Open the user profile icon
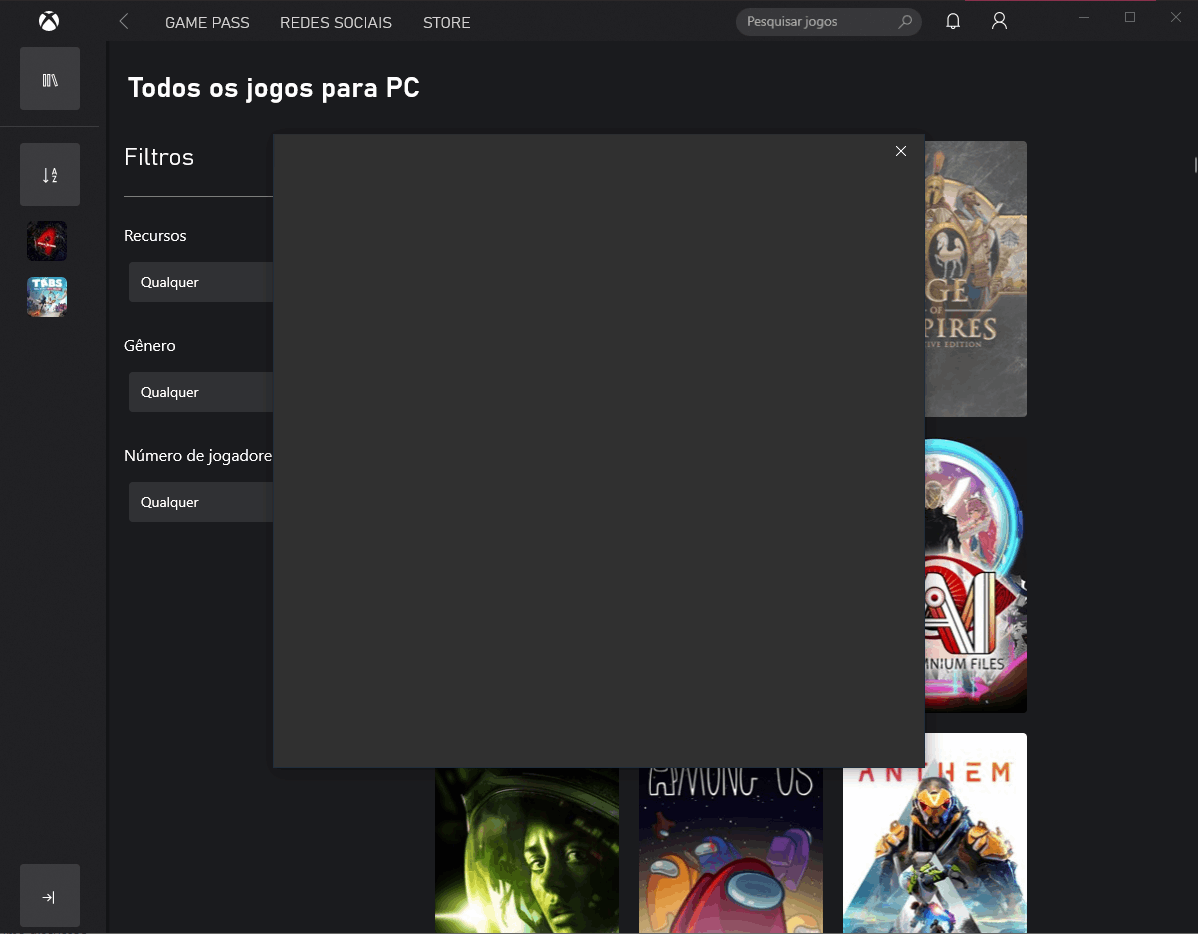Viewport: 1198px width, 934px height. point(999,21)
